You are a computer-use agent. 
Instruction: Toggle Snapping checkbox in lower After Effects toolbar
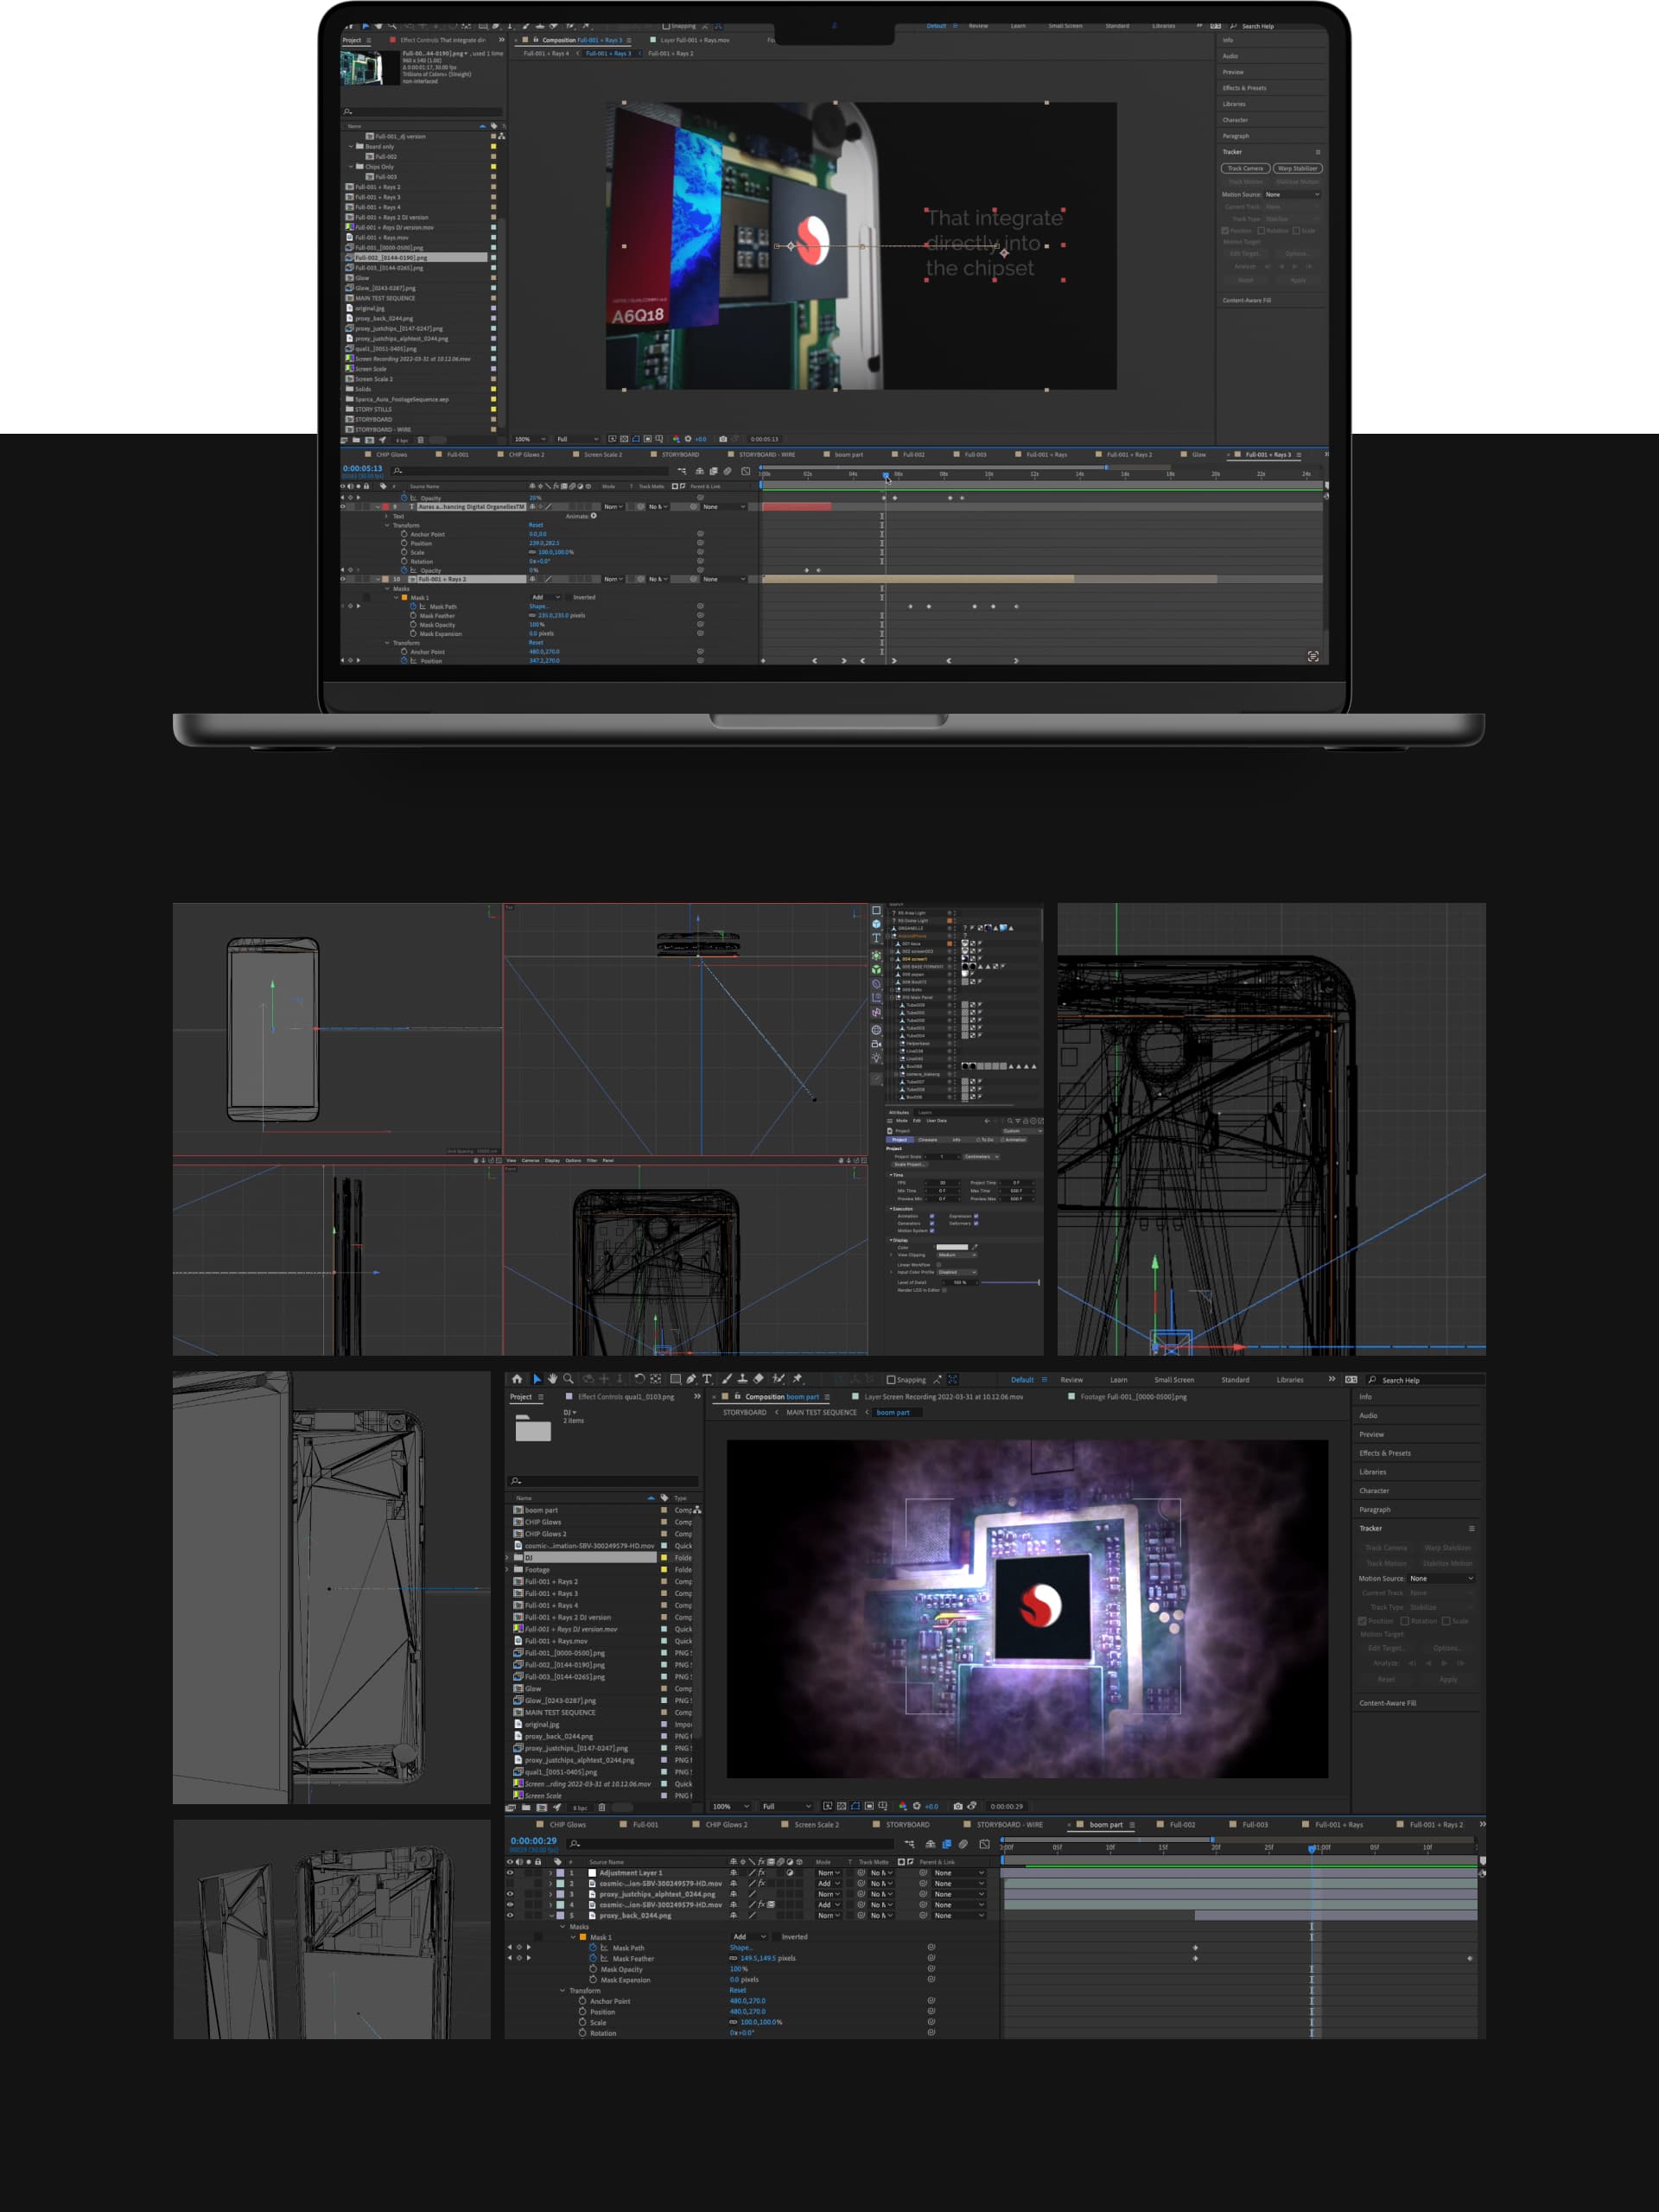[892, 1380]
